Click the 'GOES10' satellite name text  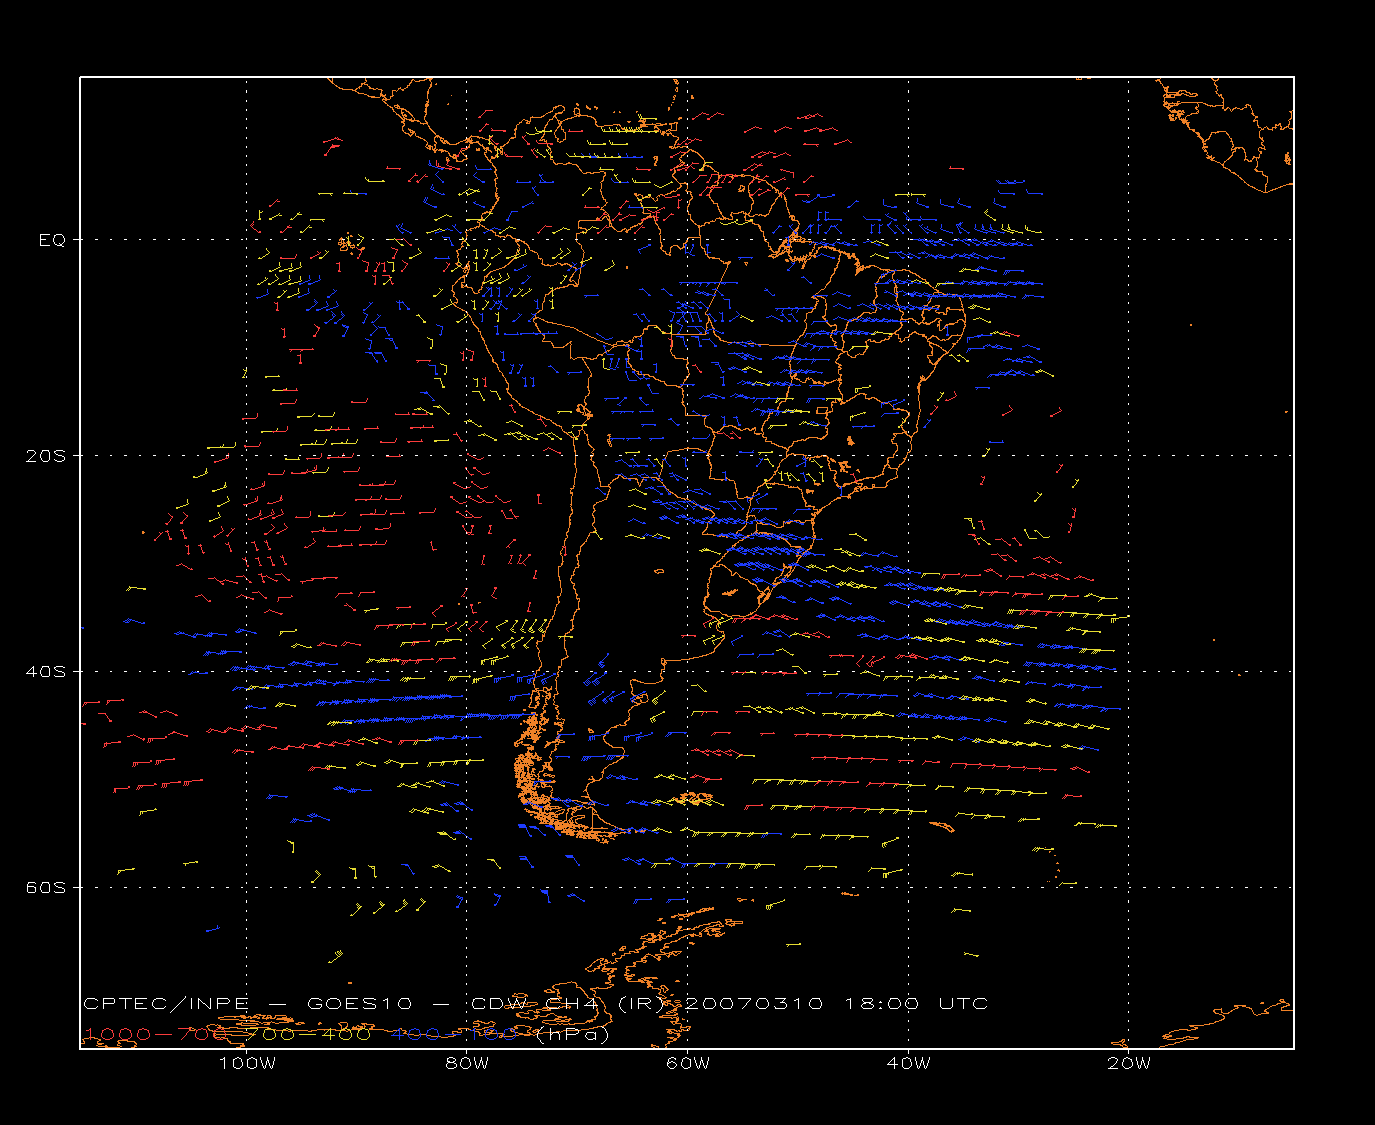tap(359, 1003)
